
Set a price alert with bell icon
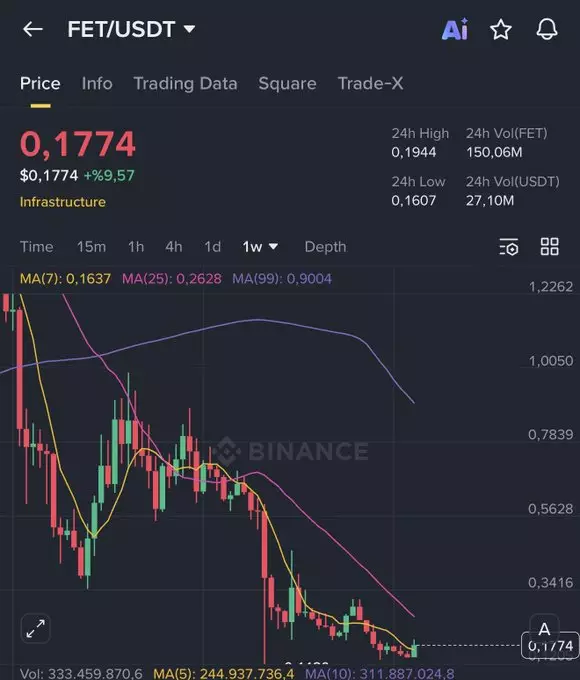[x=547, y=29]
